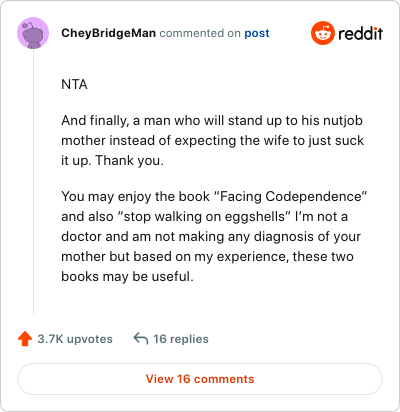400x412 pixels.
Task: Upvote with the orange up arrow icon
Action: click(25, 339)
